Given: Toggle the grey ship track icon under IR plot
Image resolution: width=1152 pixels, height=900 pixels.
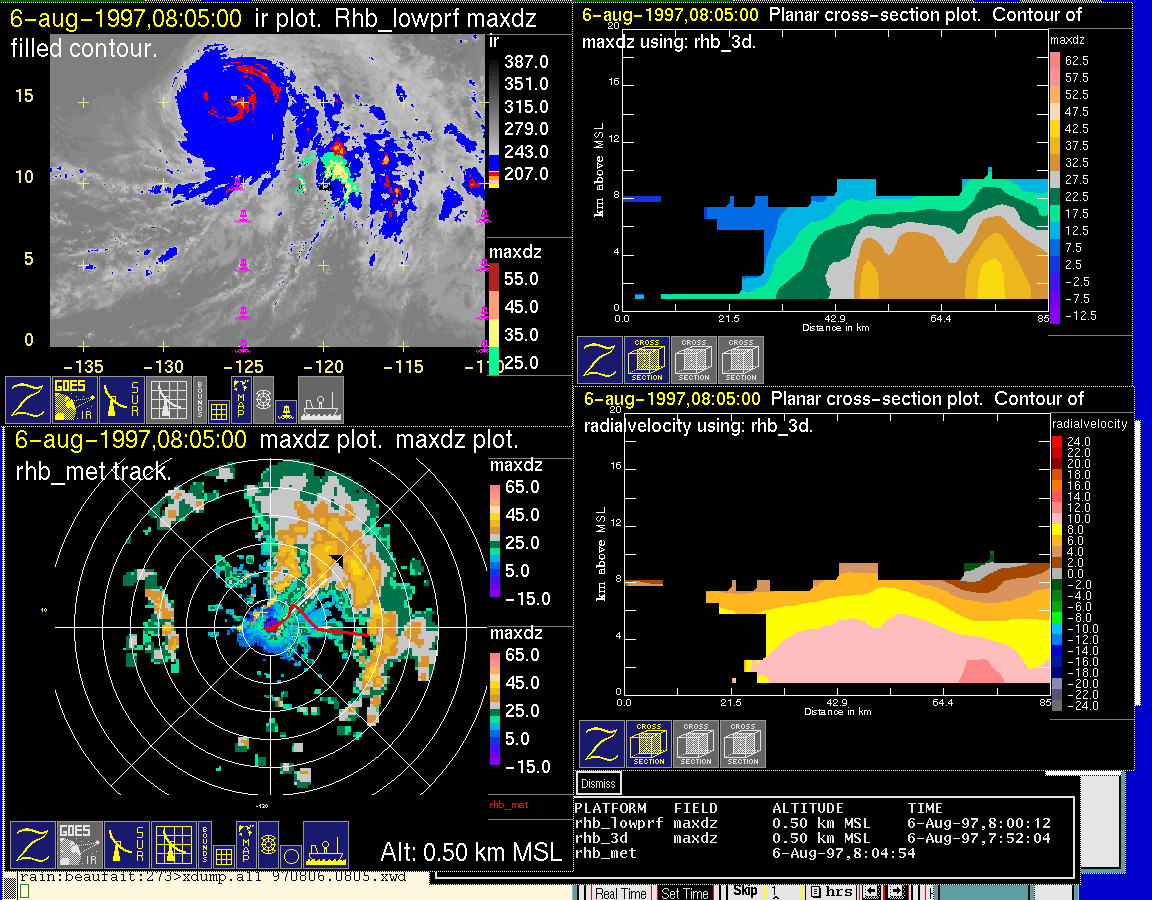Looking at the screenshot, I should 321,400.
